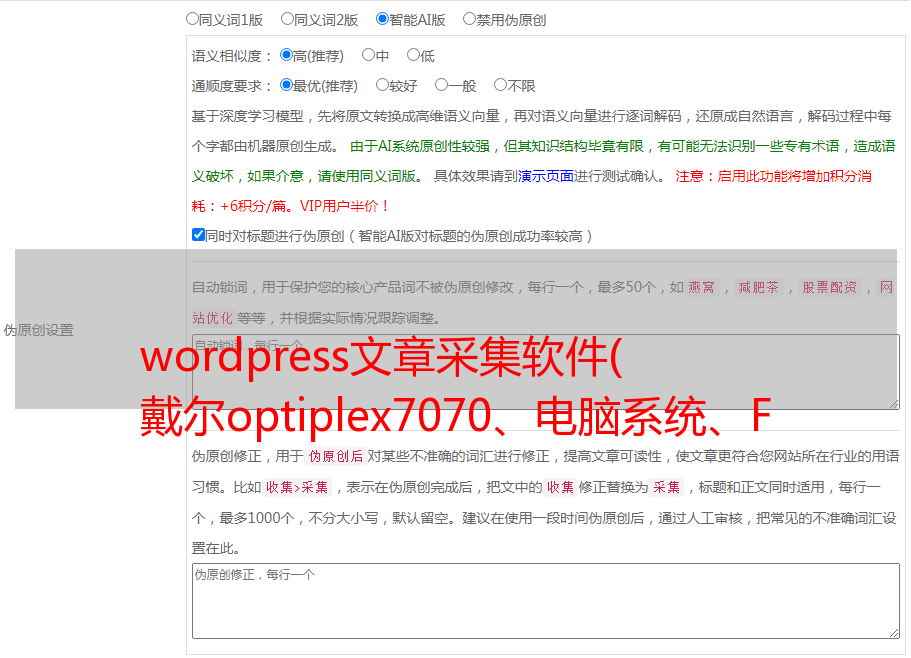Set 语义相似度 to 低

pos(413,55)
